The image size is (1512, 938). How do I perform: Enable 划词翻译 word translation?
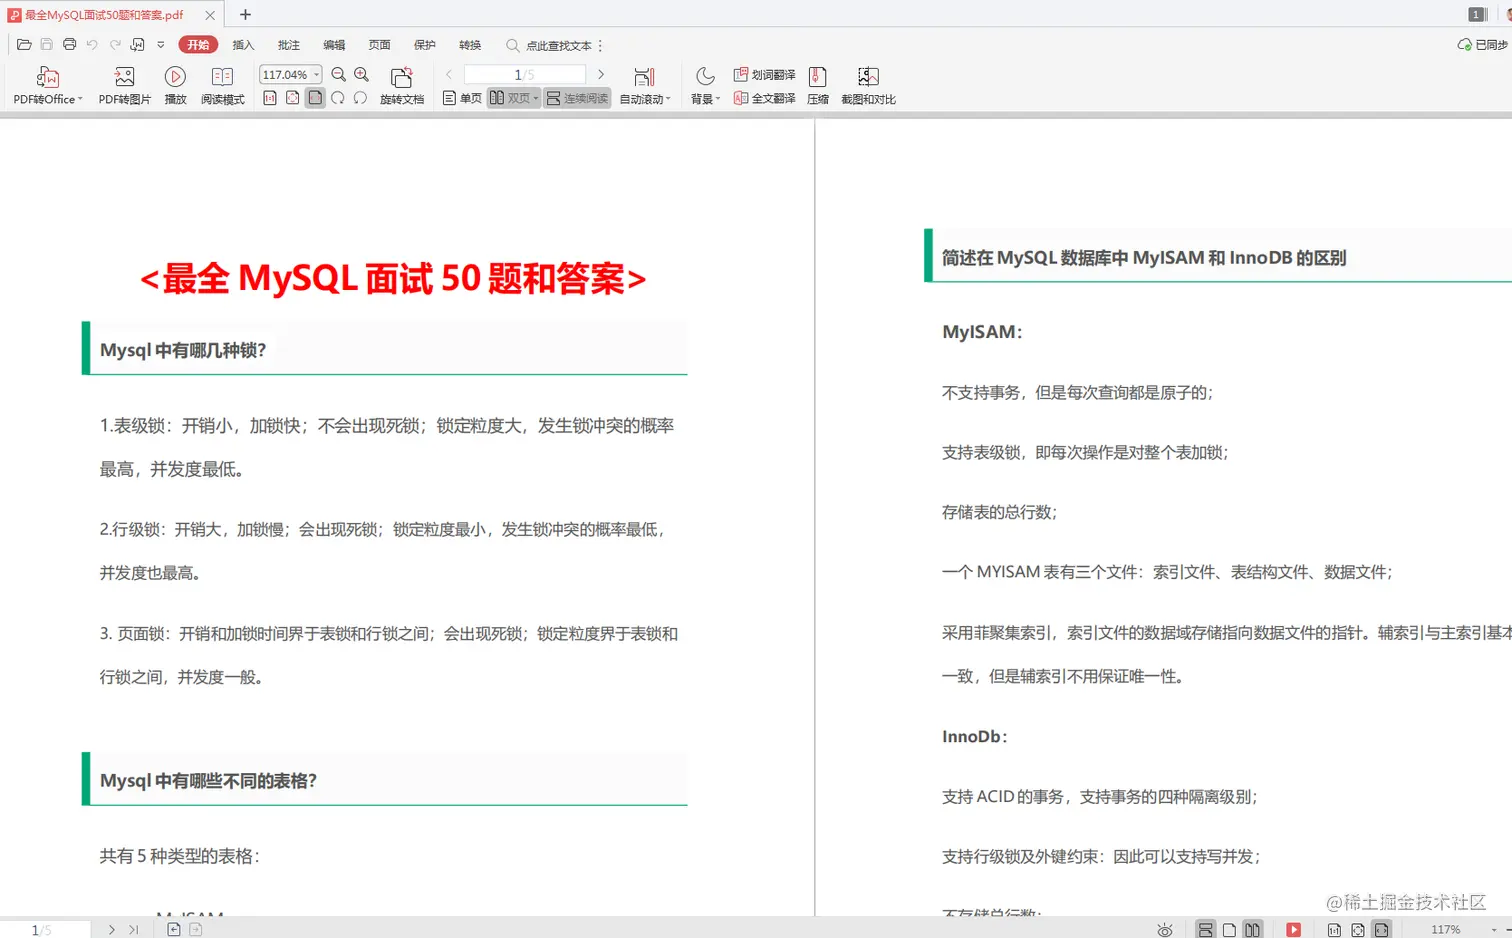tap(764, 73)
